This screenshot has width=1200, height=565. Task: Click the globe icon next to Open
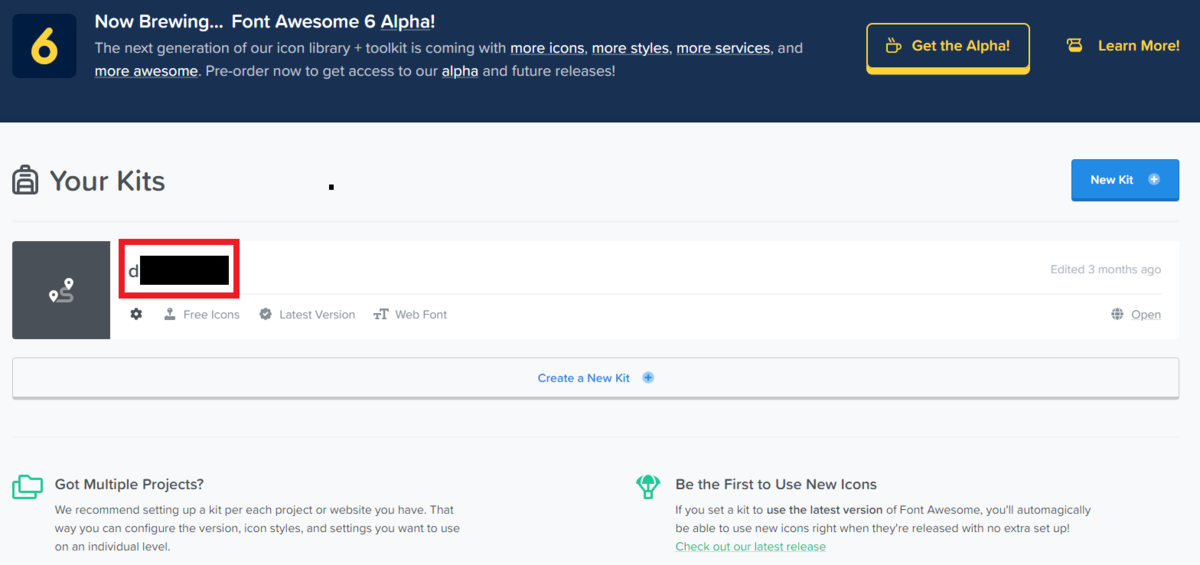coord(1117,314)
